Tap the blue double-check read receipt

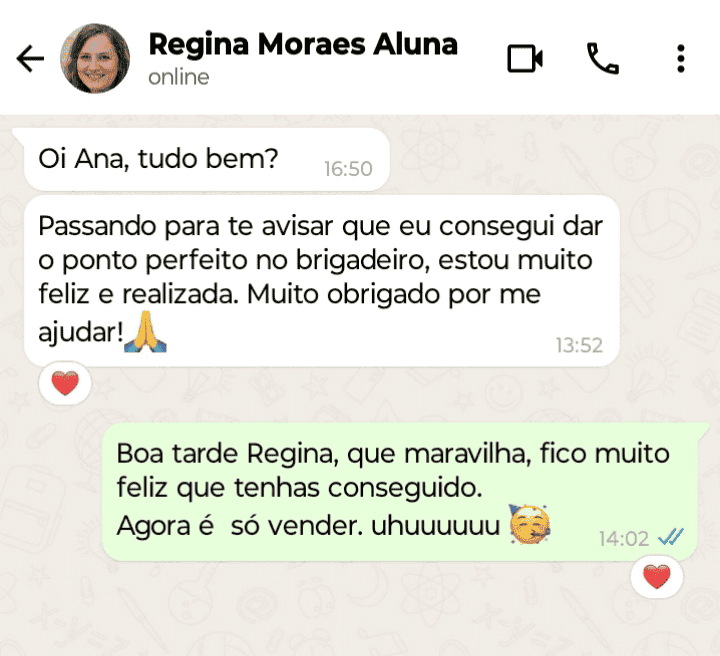tap(671, 536)
